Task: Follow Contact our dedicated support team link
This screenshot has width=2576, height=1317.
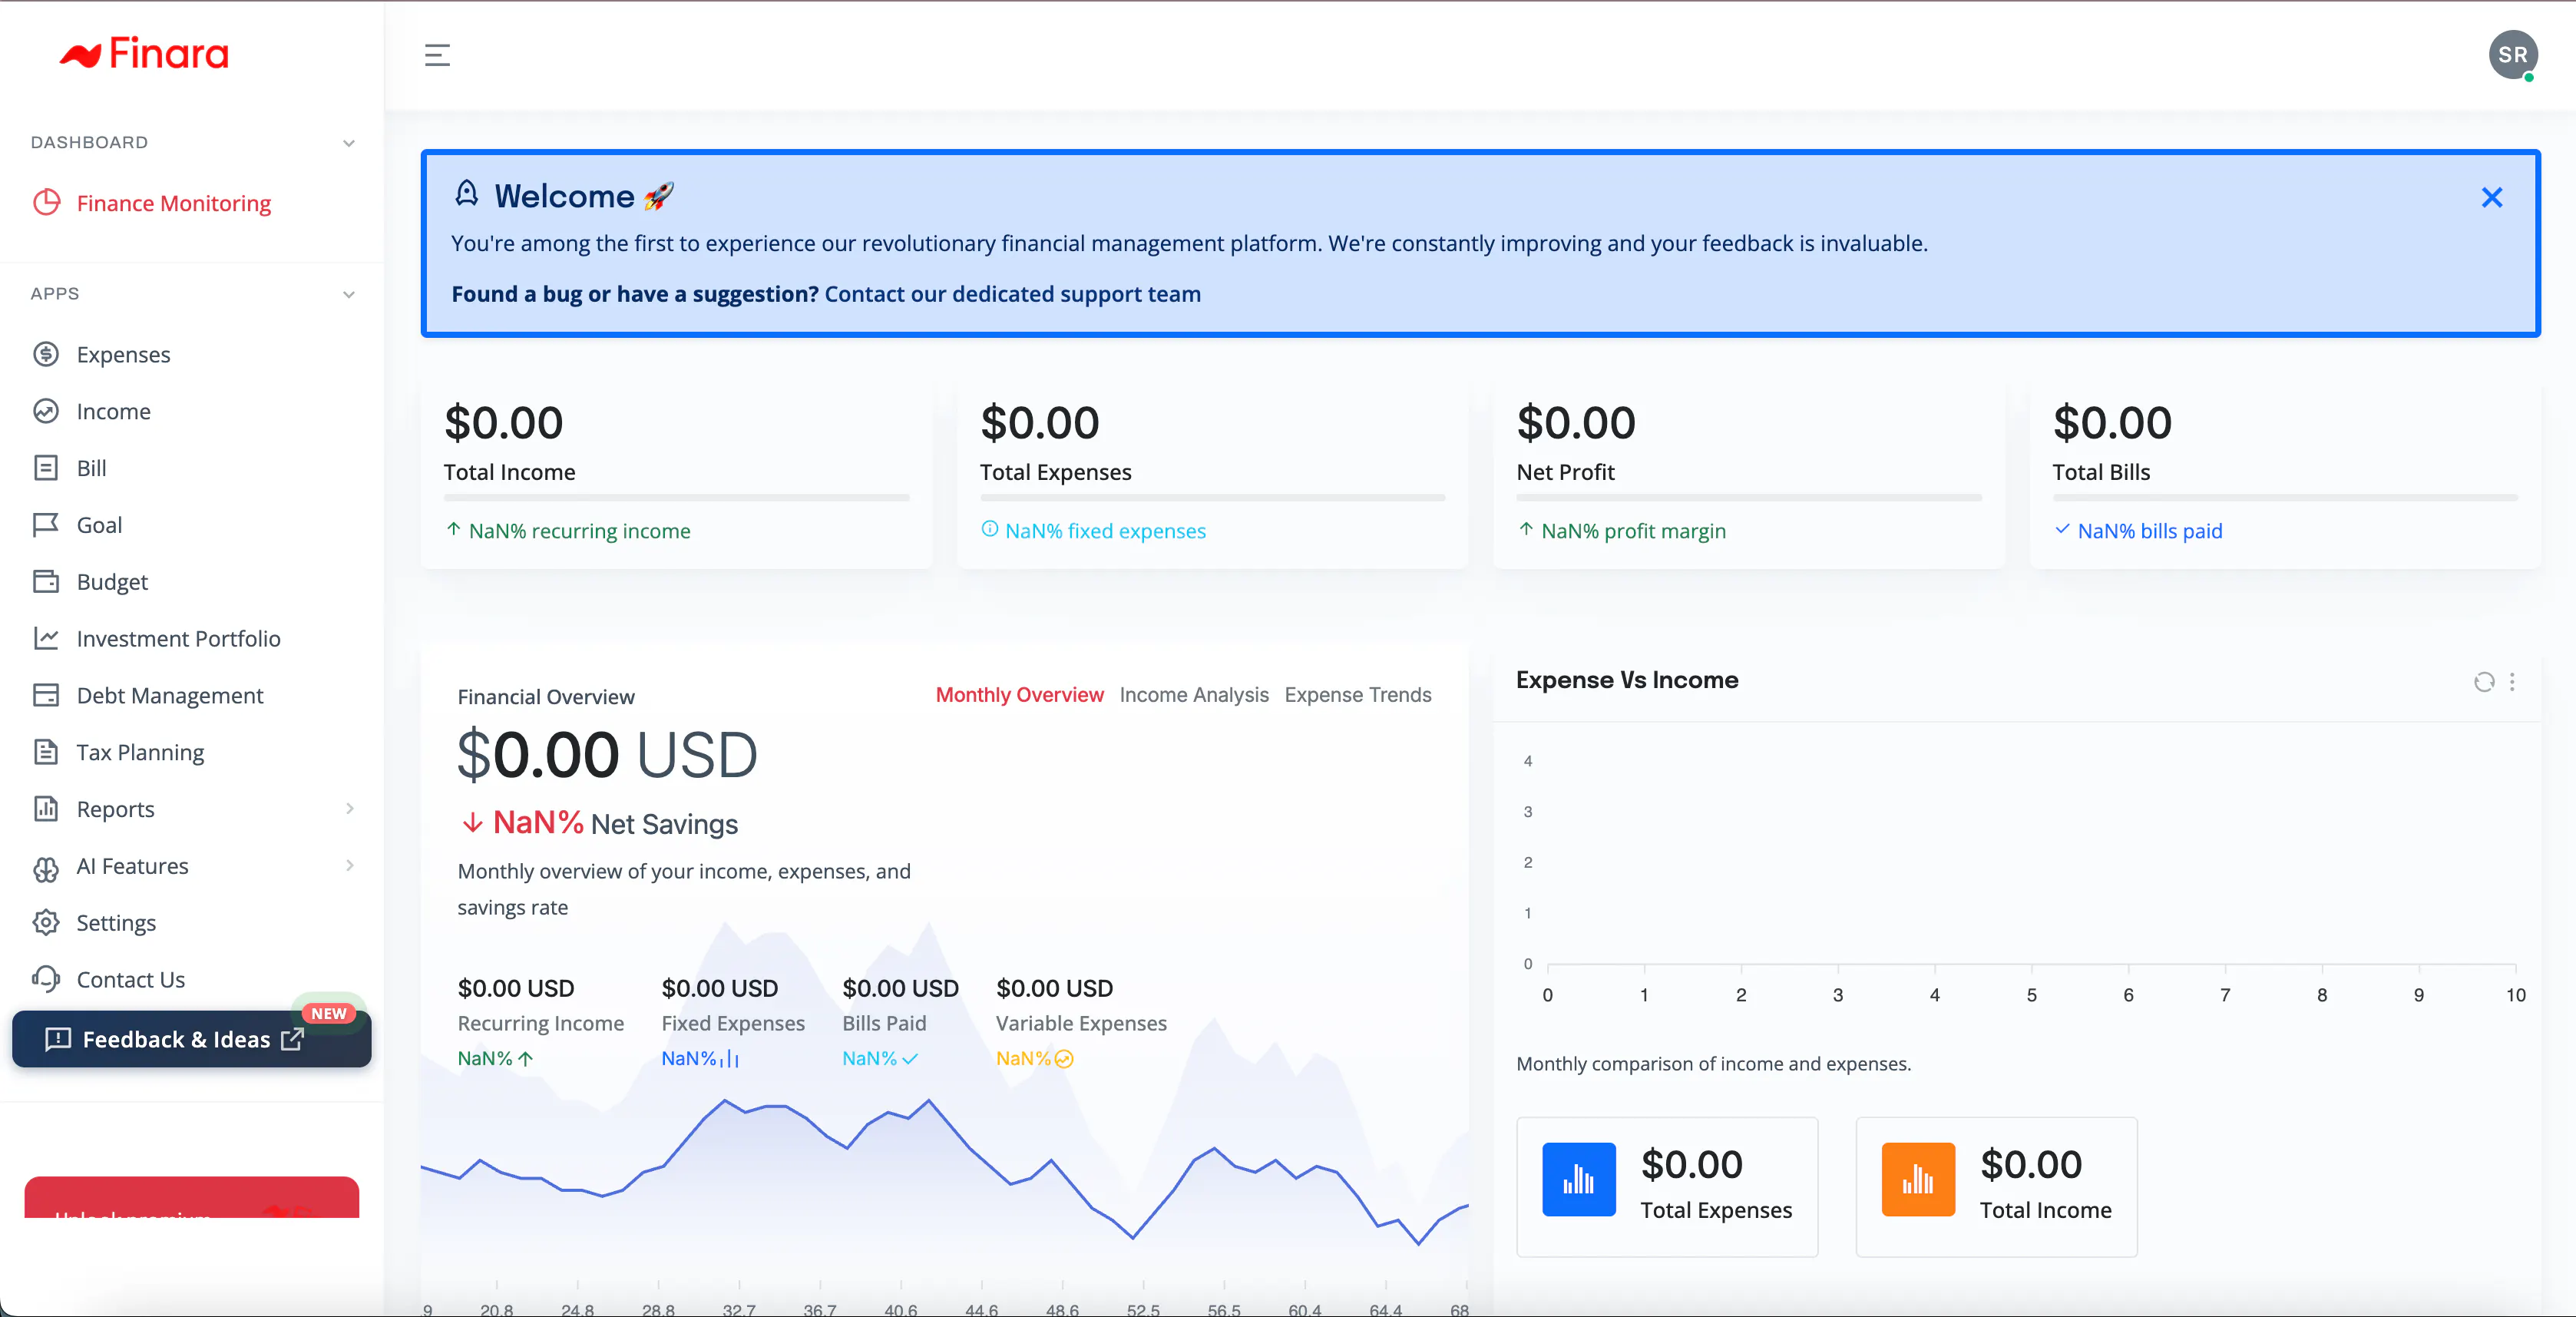Action: coord(1012,294)
